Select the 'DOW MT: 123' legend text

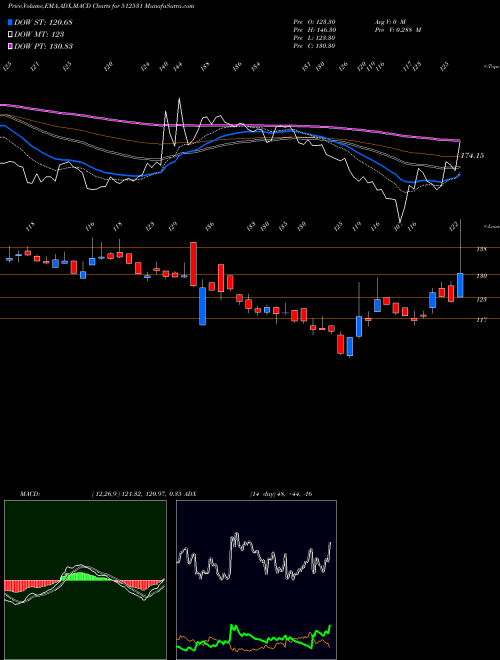point(39,34)
